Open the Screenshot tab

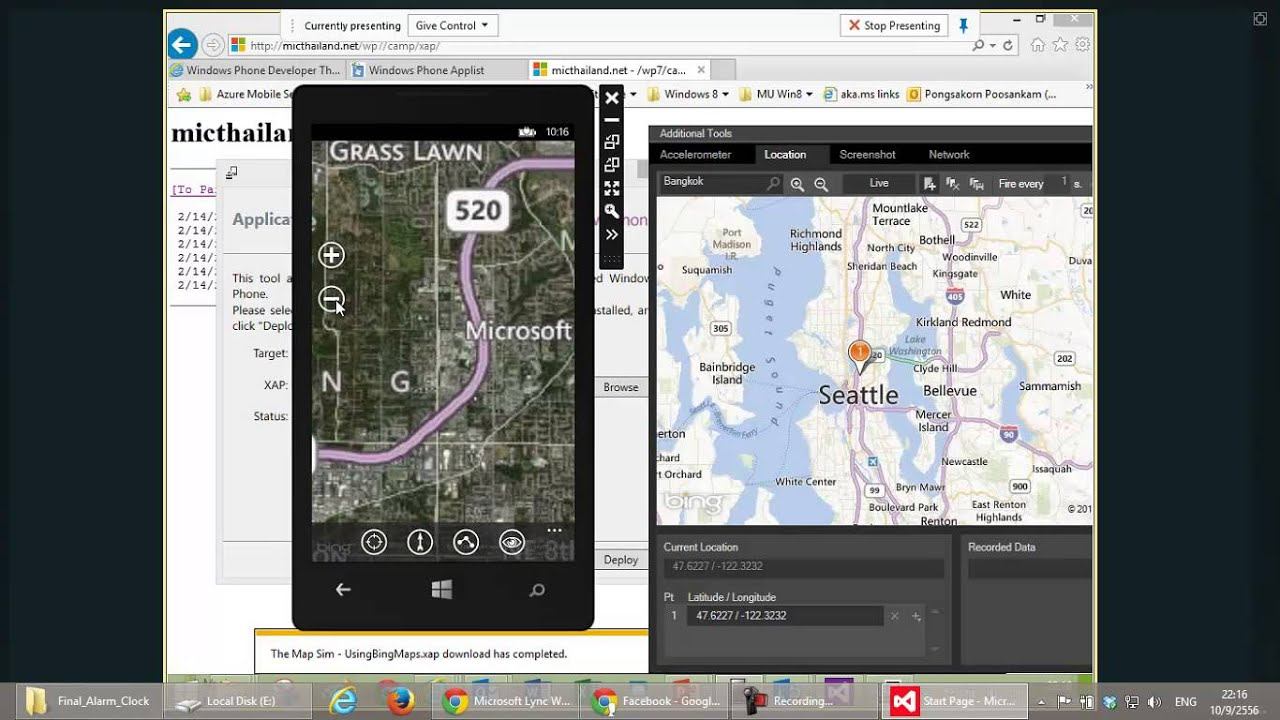click(867, 155)
